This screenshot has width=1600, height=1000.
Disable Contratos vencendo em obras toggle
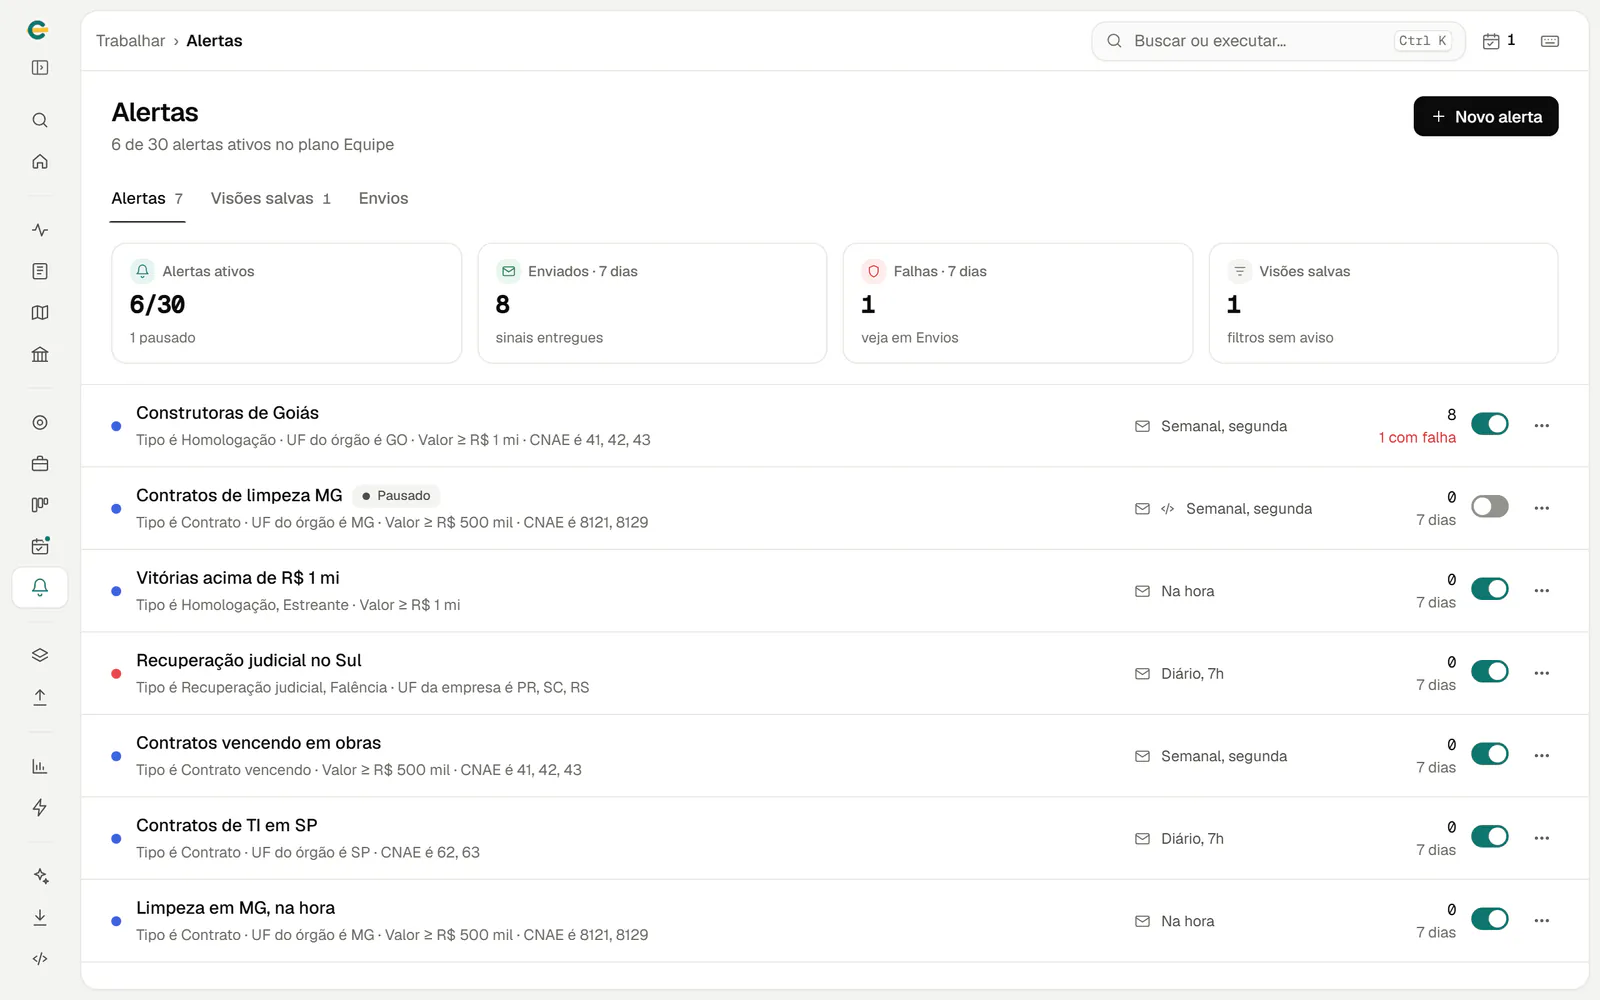click(1490, 754)
